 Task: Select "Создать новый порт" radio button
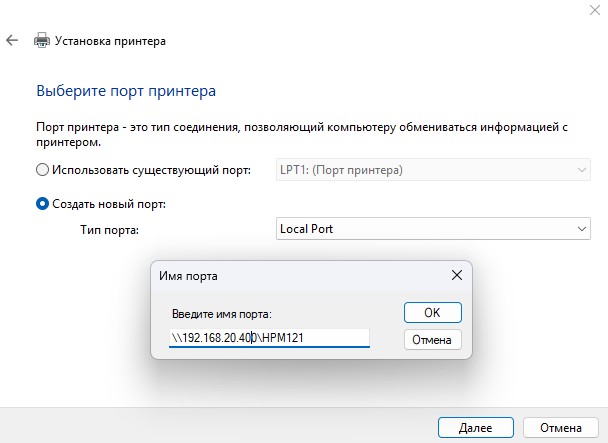click(x=42, y=204)
